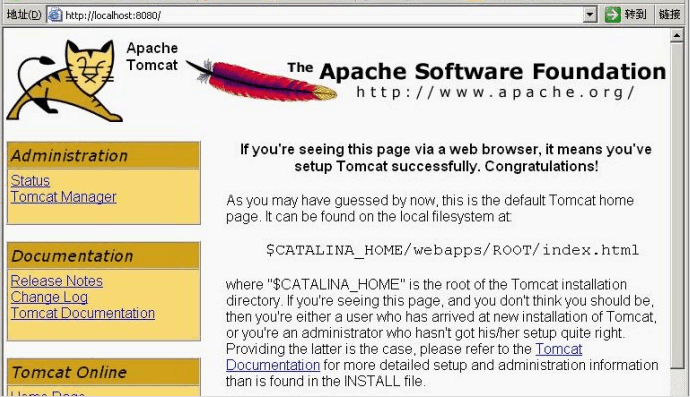Screen dimensions: 690x397
Task: Open the Status link
Action: click(x=30, y=180)
